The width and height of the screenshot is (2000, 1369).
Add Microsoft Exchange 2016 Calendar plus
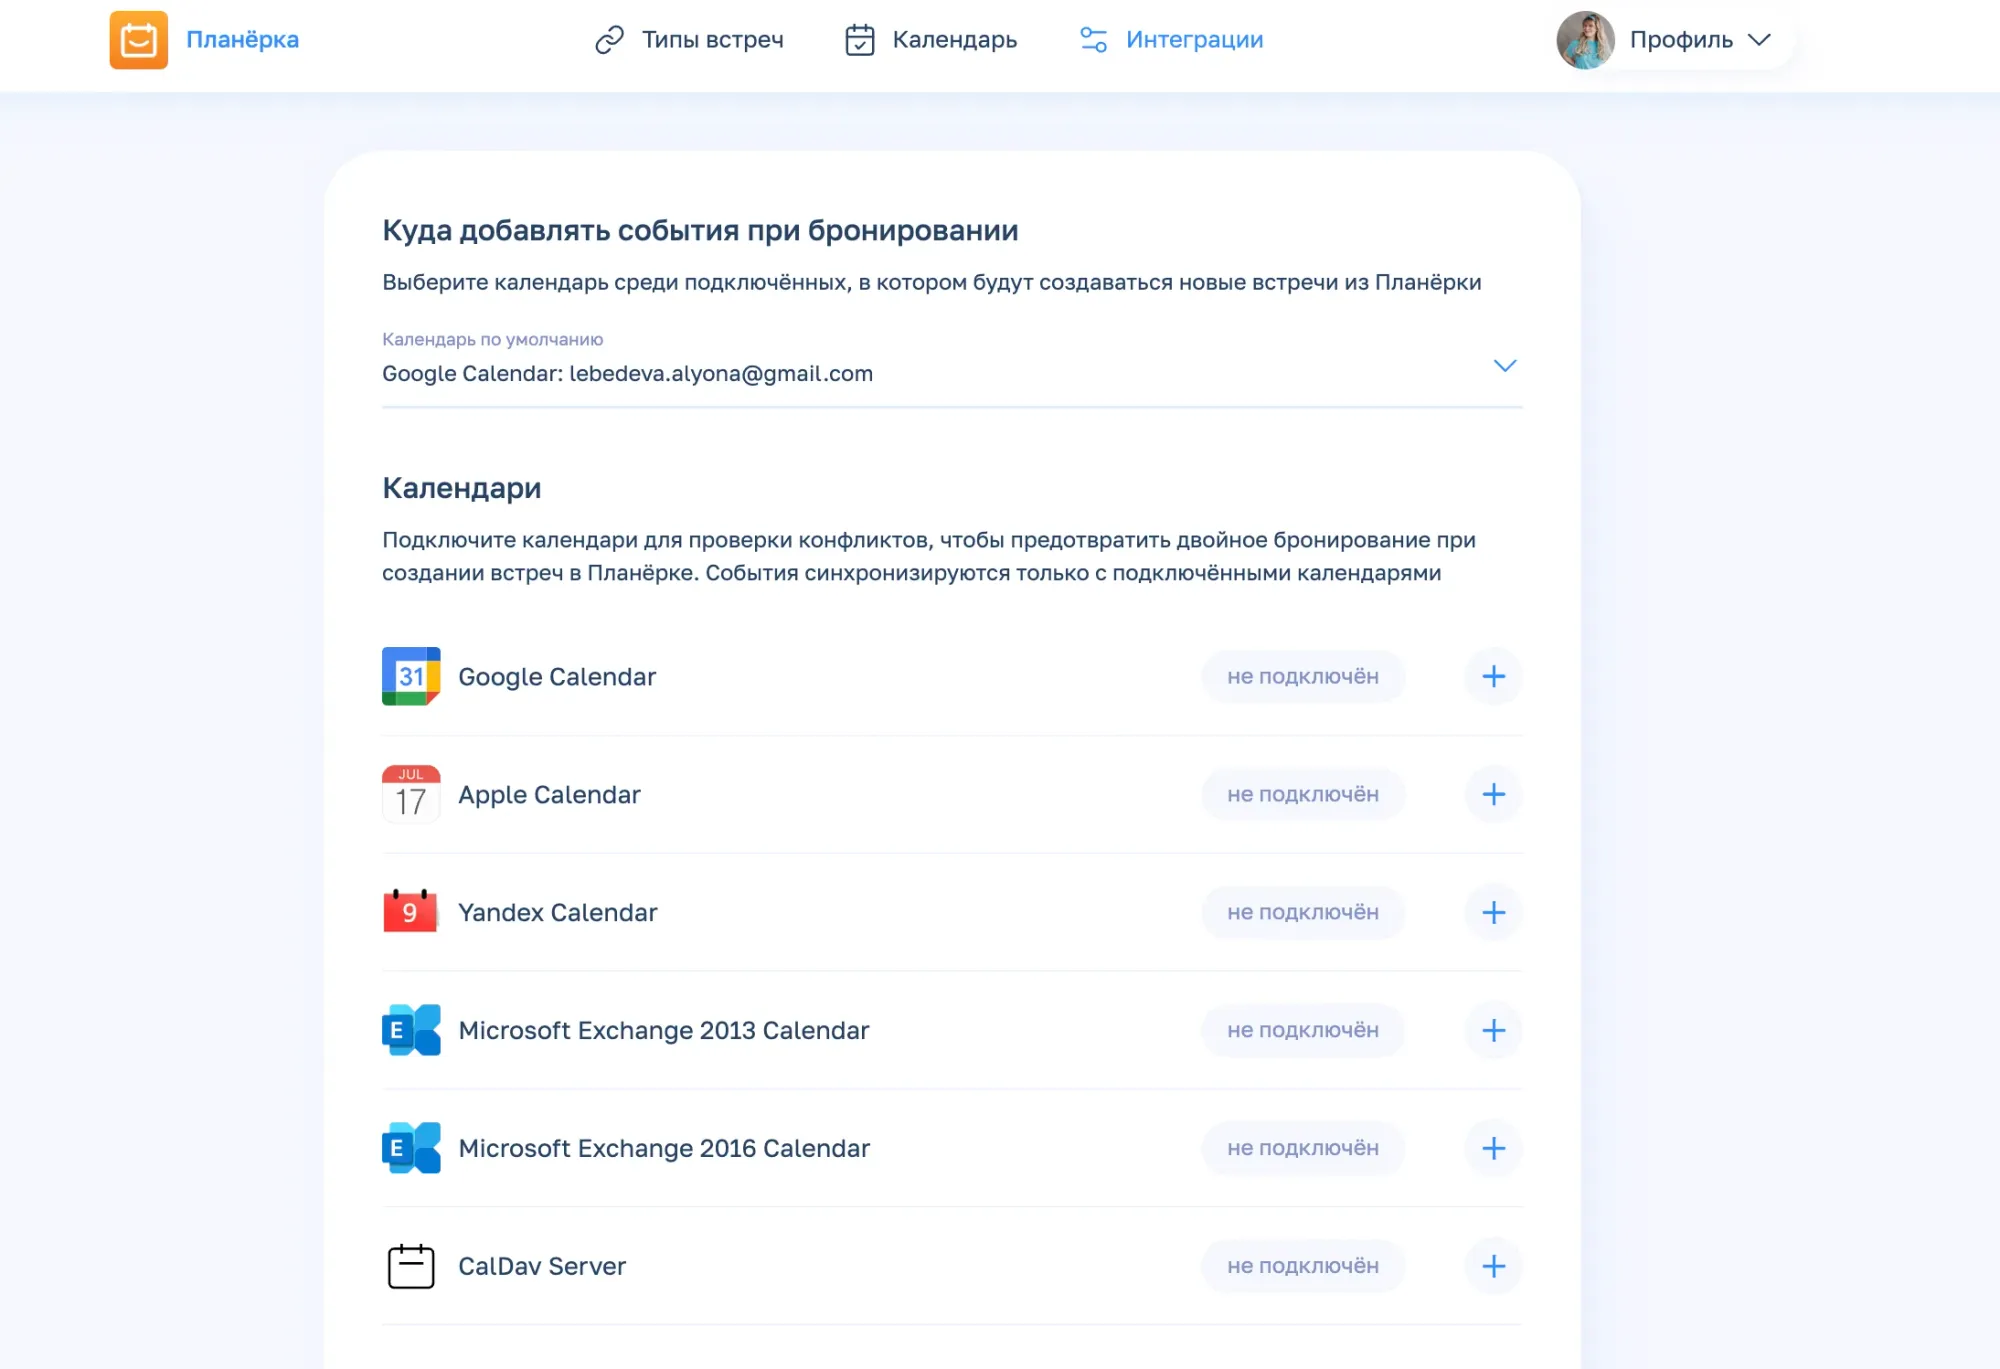coord(1493,1148)
